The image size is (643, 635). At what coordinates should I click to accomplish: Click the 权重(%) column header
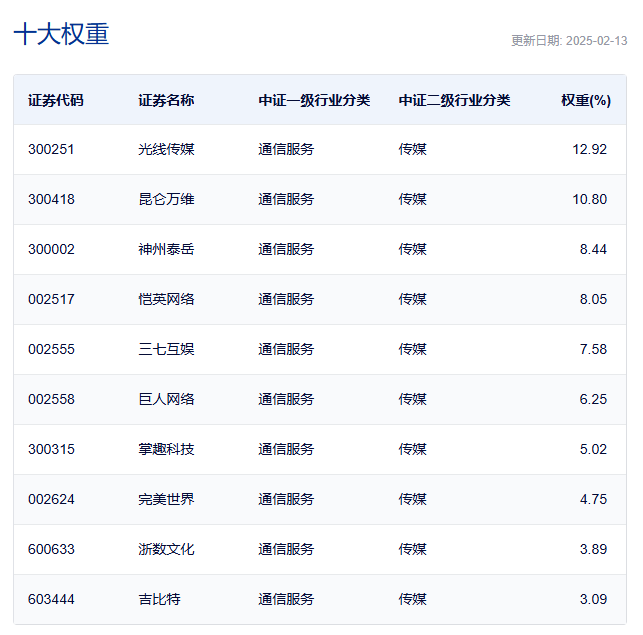pyautogui.click(x=586, y=100)
